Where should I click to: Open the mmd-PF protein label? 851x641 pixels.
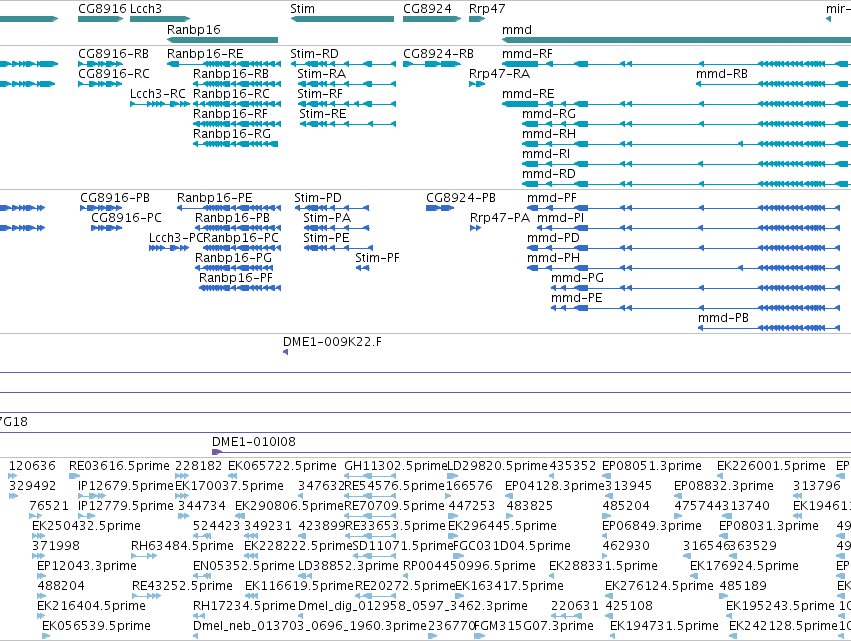551,198
